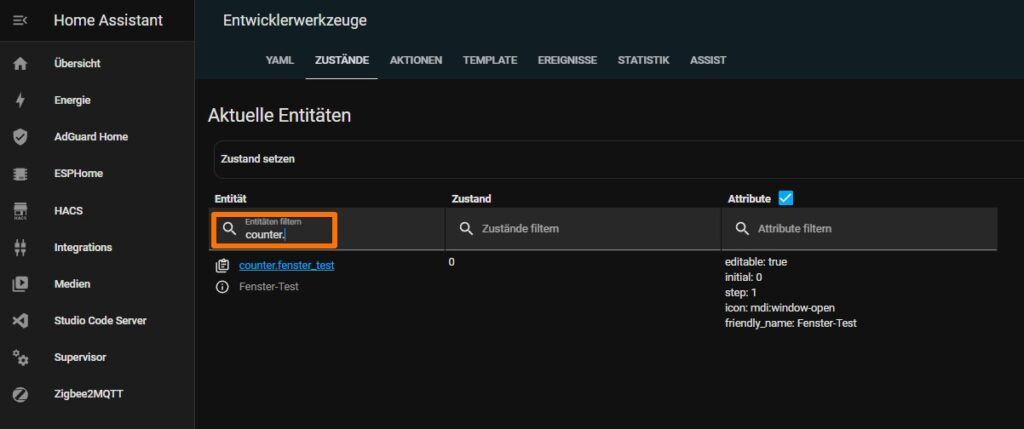Switch to the YAML tab
This screenshot has height=429, width=1024.
tap(279, 60)
